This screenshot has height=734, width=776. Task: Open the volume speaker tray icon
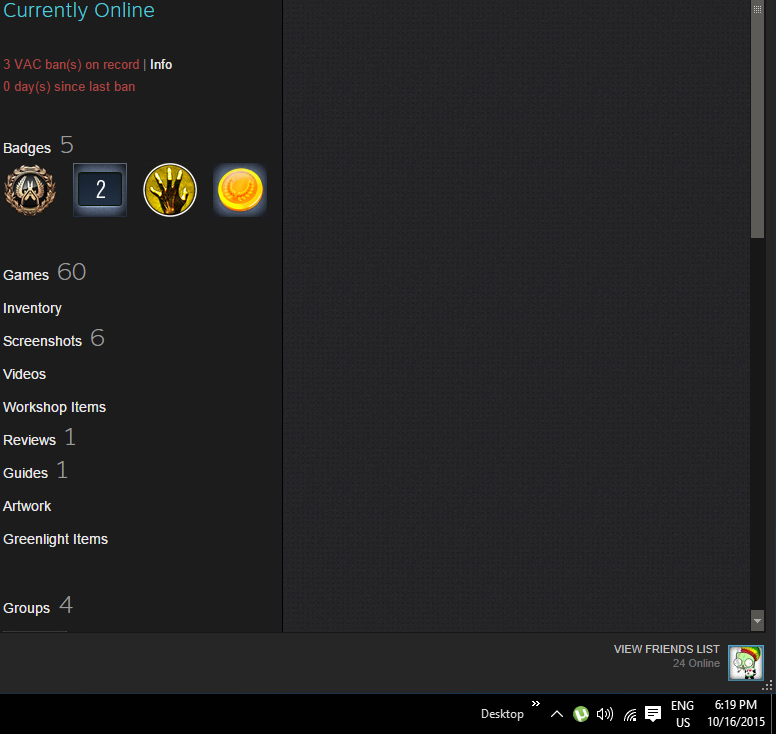coord(605,714)
